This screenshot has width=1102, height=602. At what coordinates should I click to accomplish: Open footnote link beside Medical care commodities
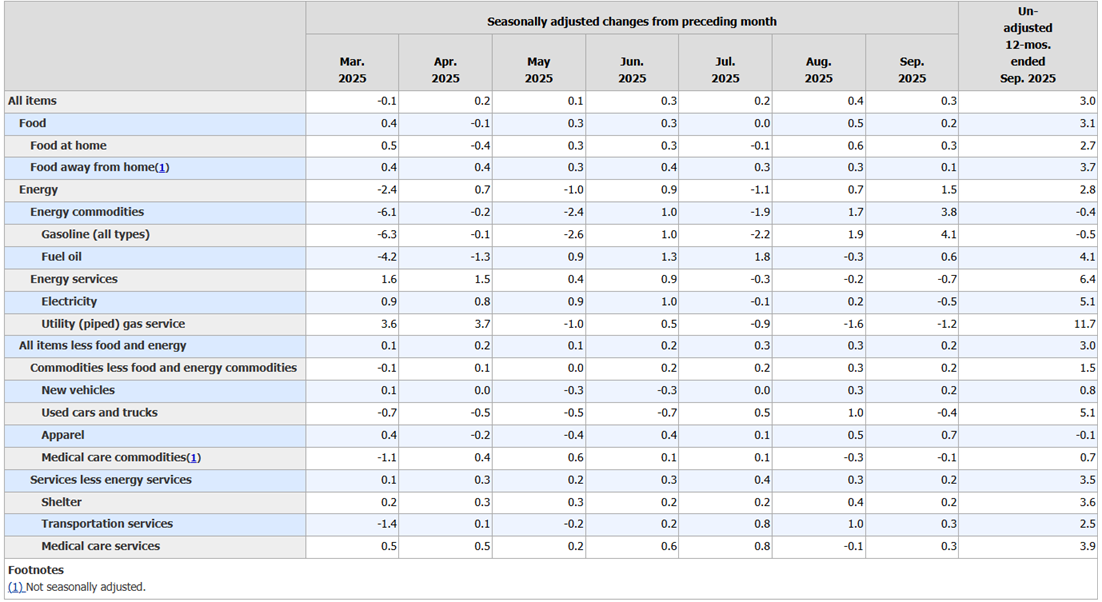[x=194, y=457]
